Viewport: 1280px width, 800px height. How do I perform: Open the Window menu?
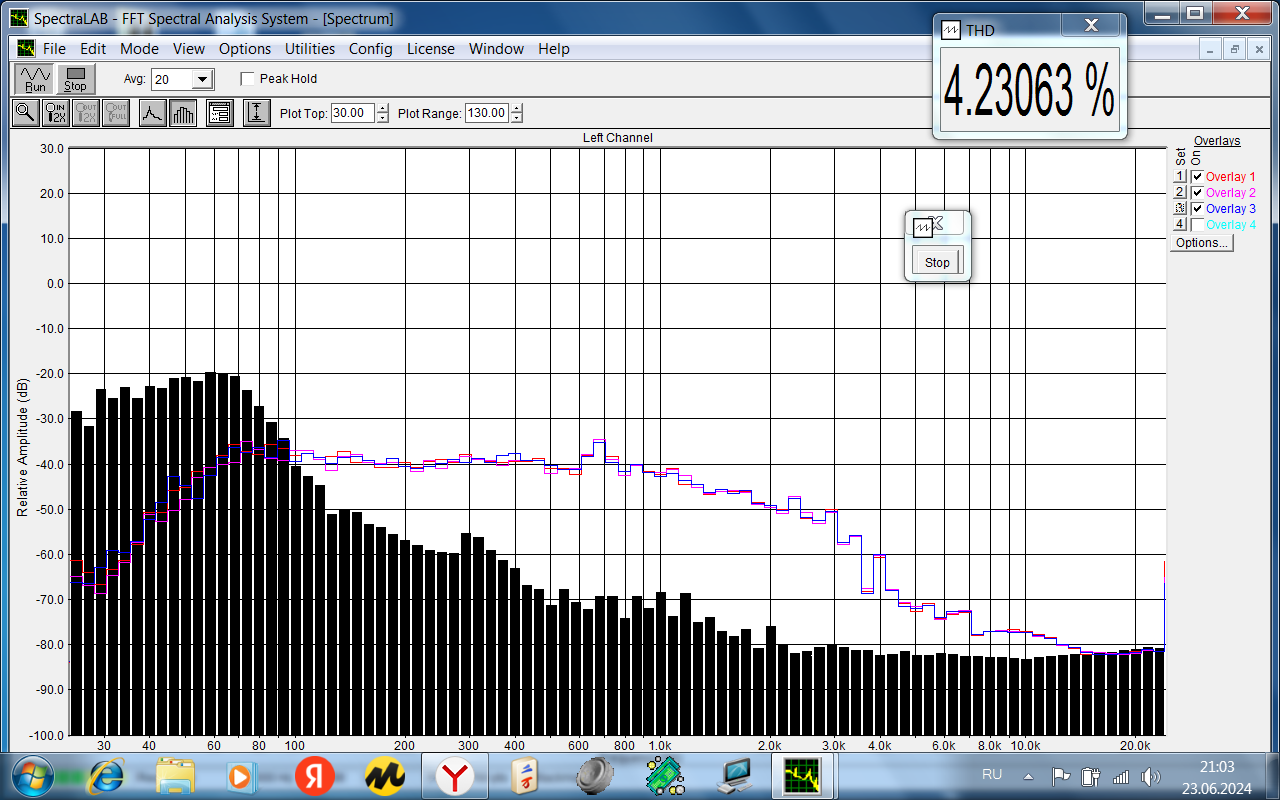[x=496, y=48]
